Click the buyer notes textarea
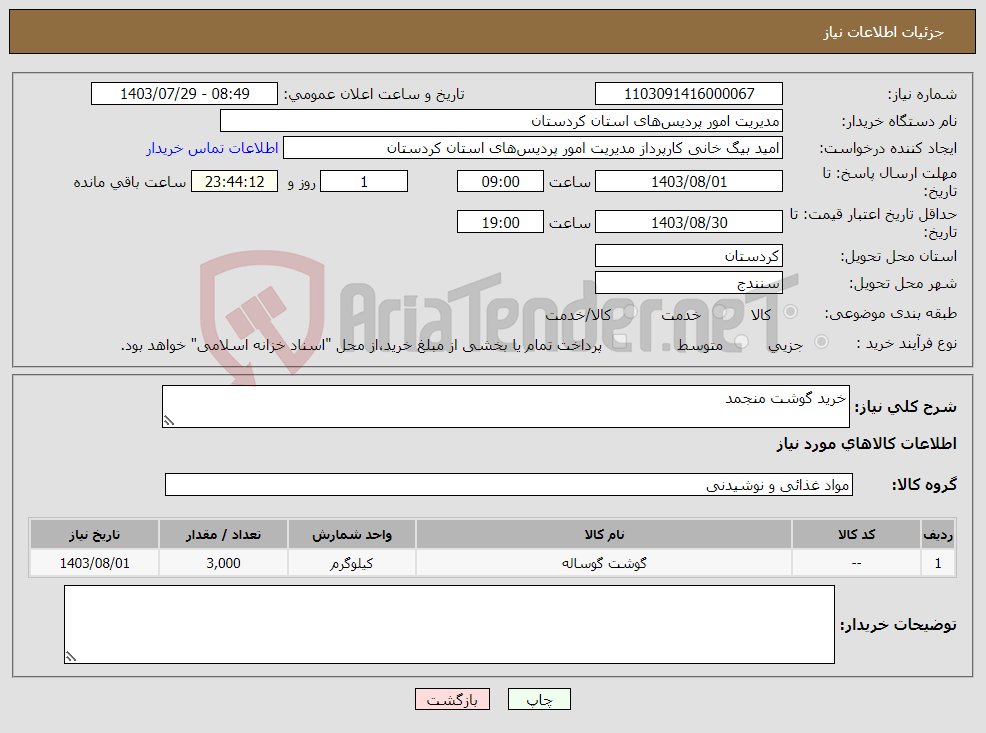986x733 pixels. pyautogui.click(x=449, y=624)
